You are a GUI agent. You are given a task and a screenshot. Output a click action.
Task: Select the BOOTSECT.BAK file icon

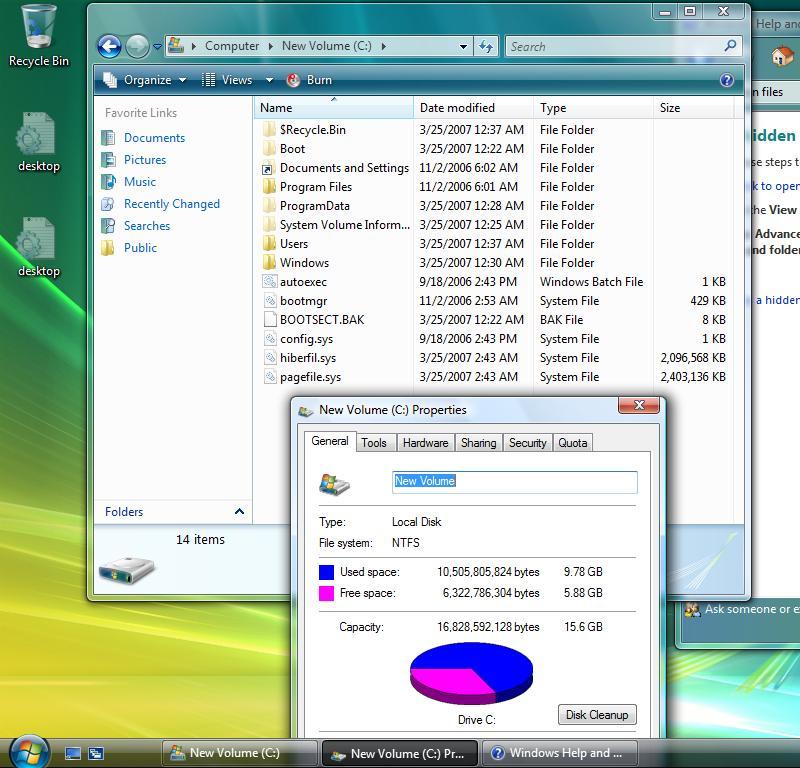269,320
